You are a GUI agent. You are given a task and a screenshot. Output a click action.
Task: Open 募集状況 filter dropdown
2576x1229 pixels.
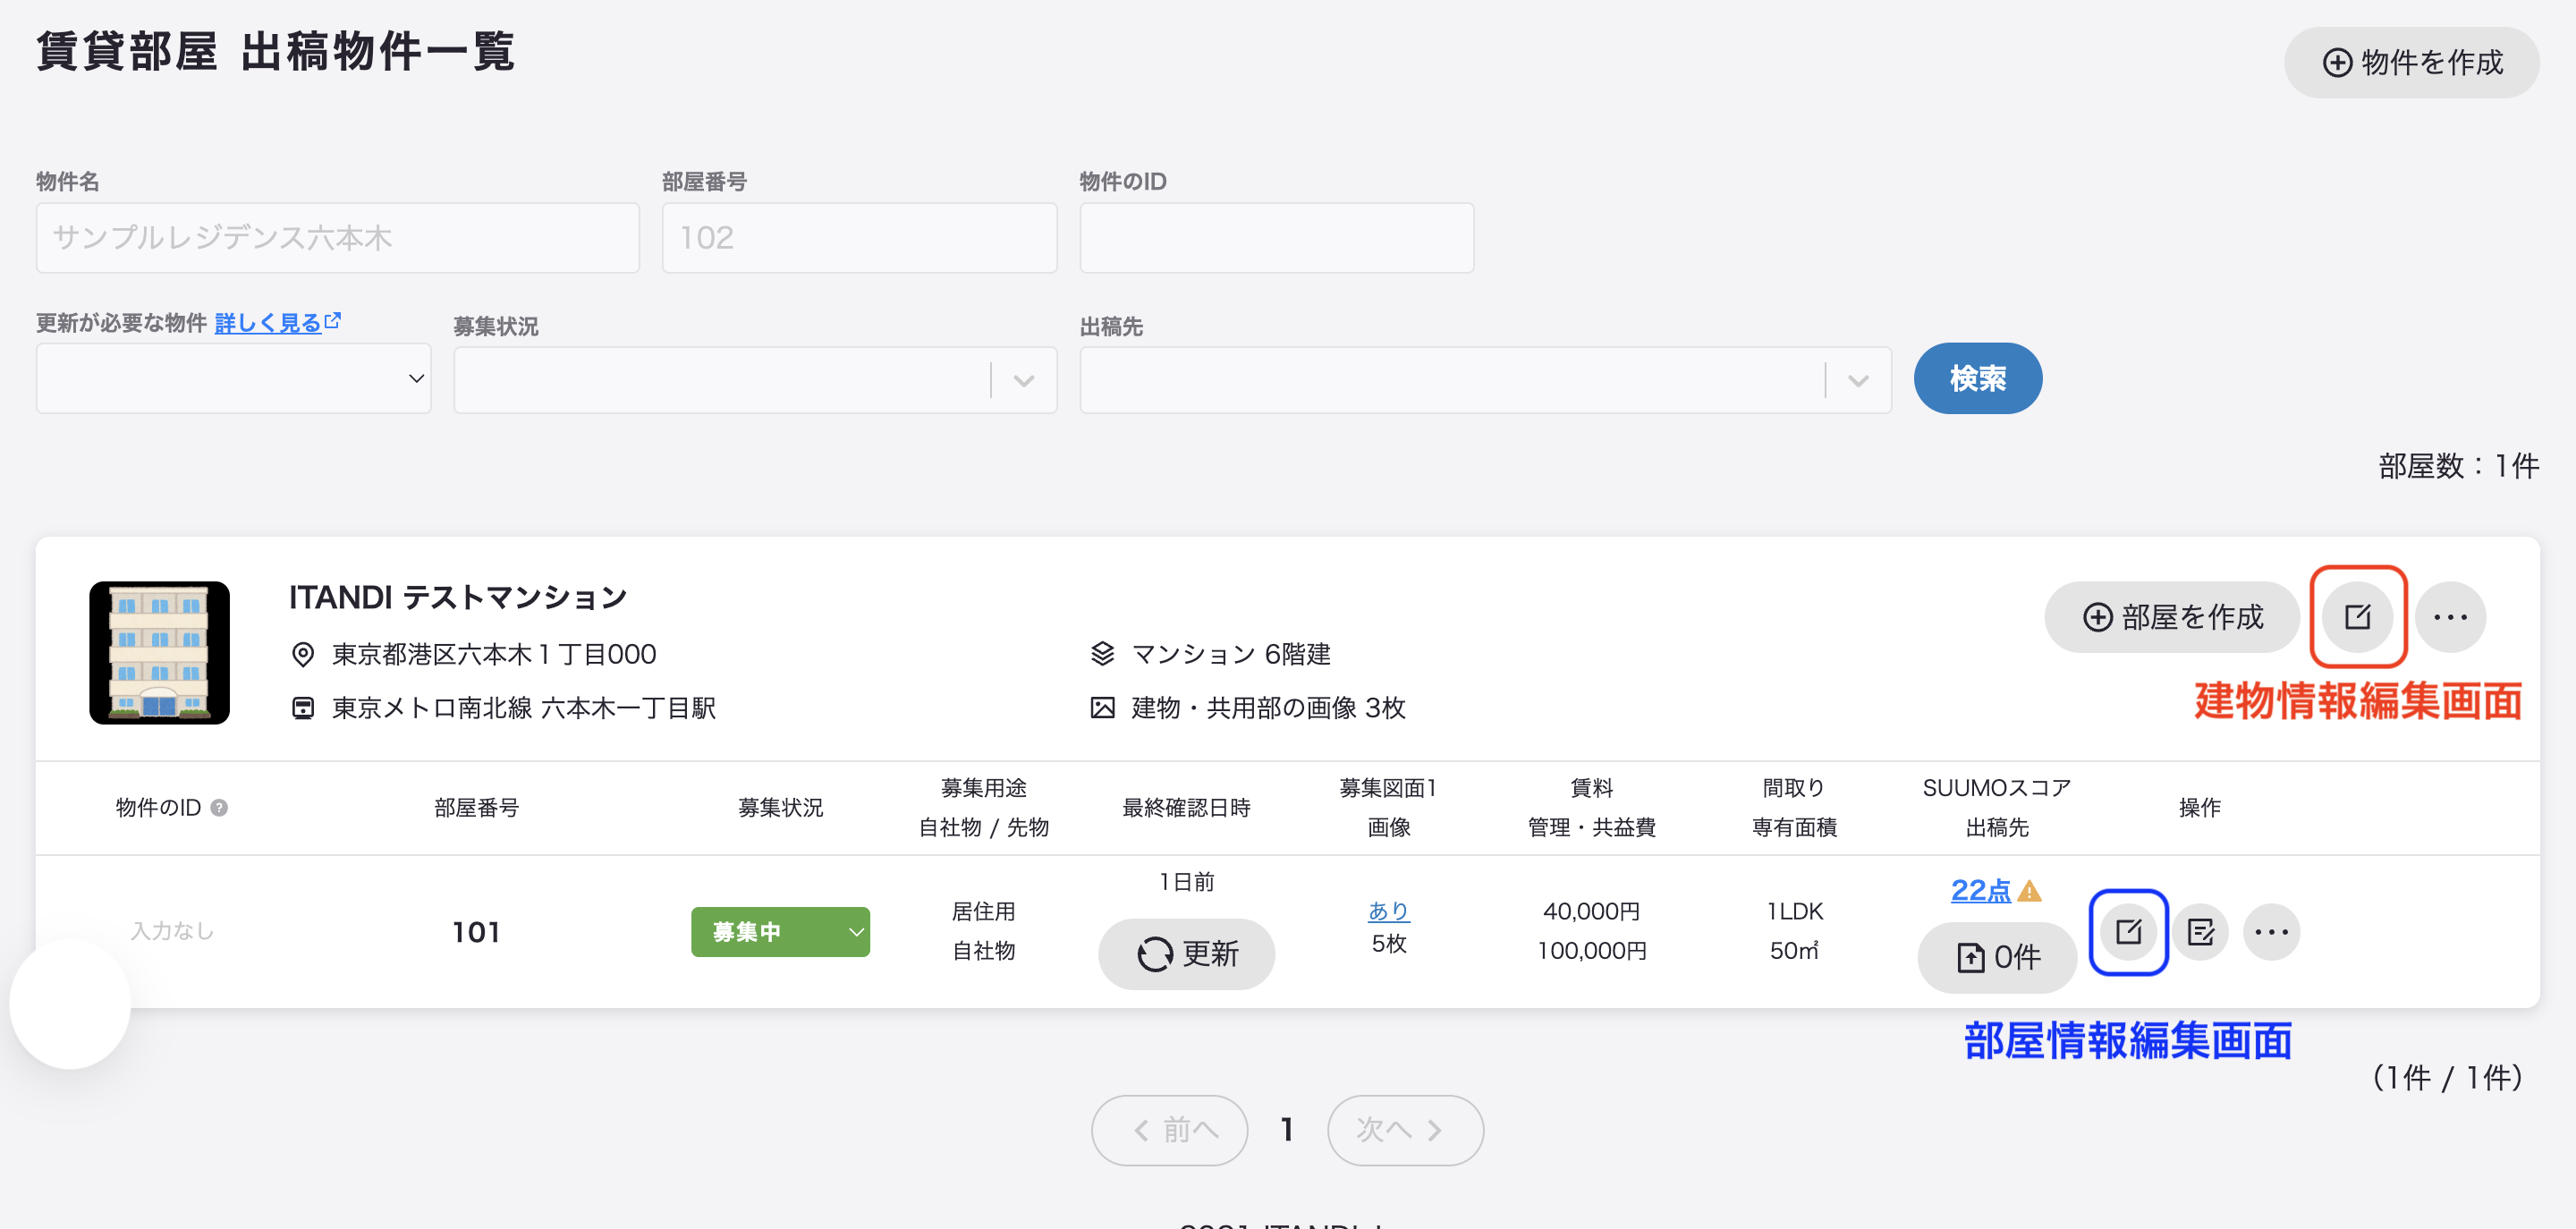755,380
